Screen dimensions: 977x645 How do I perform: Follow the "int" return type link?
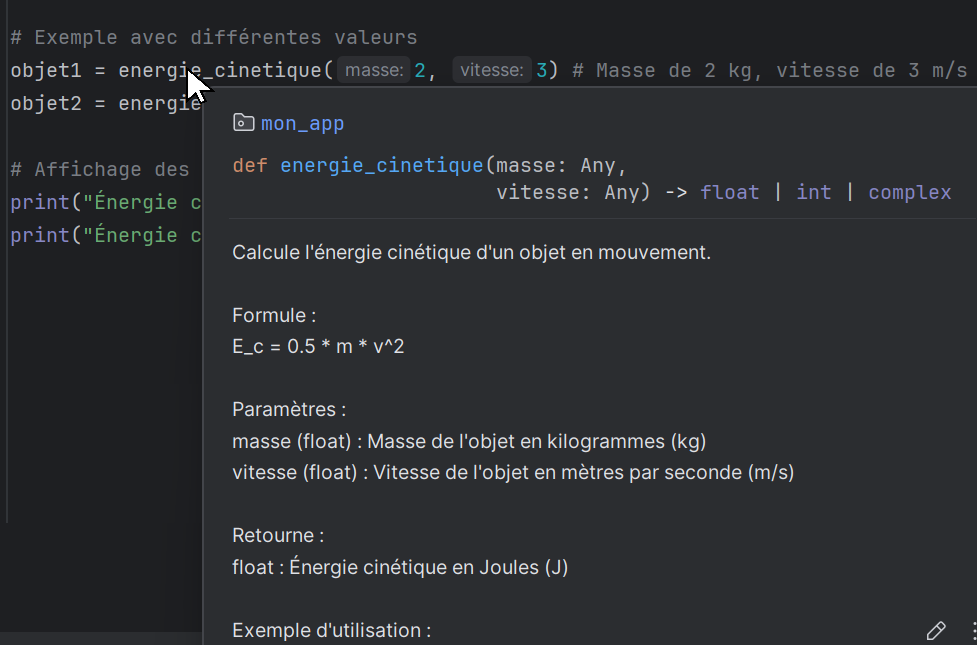coord(813,192)
